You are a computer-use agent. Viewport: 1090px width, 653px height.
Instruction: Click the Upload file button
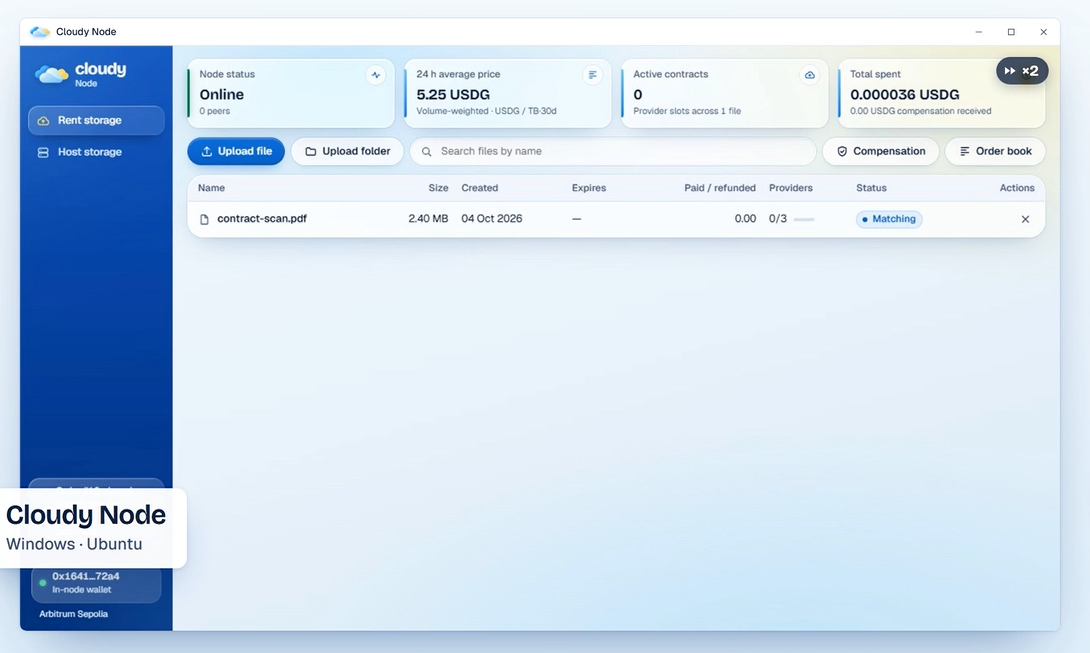[x=236, y=151]
